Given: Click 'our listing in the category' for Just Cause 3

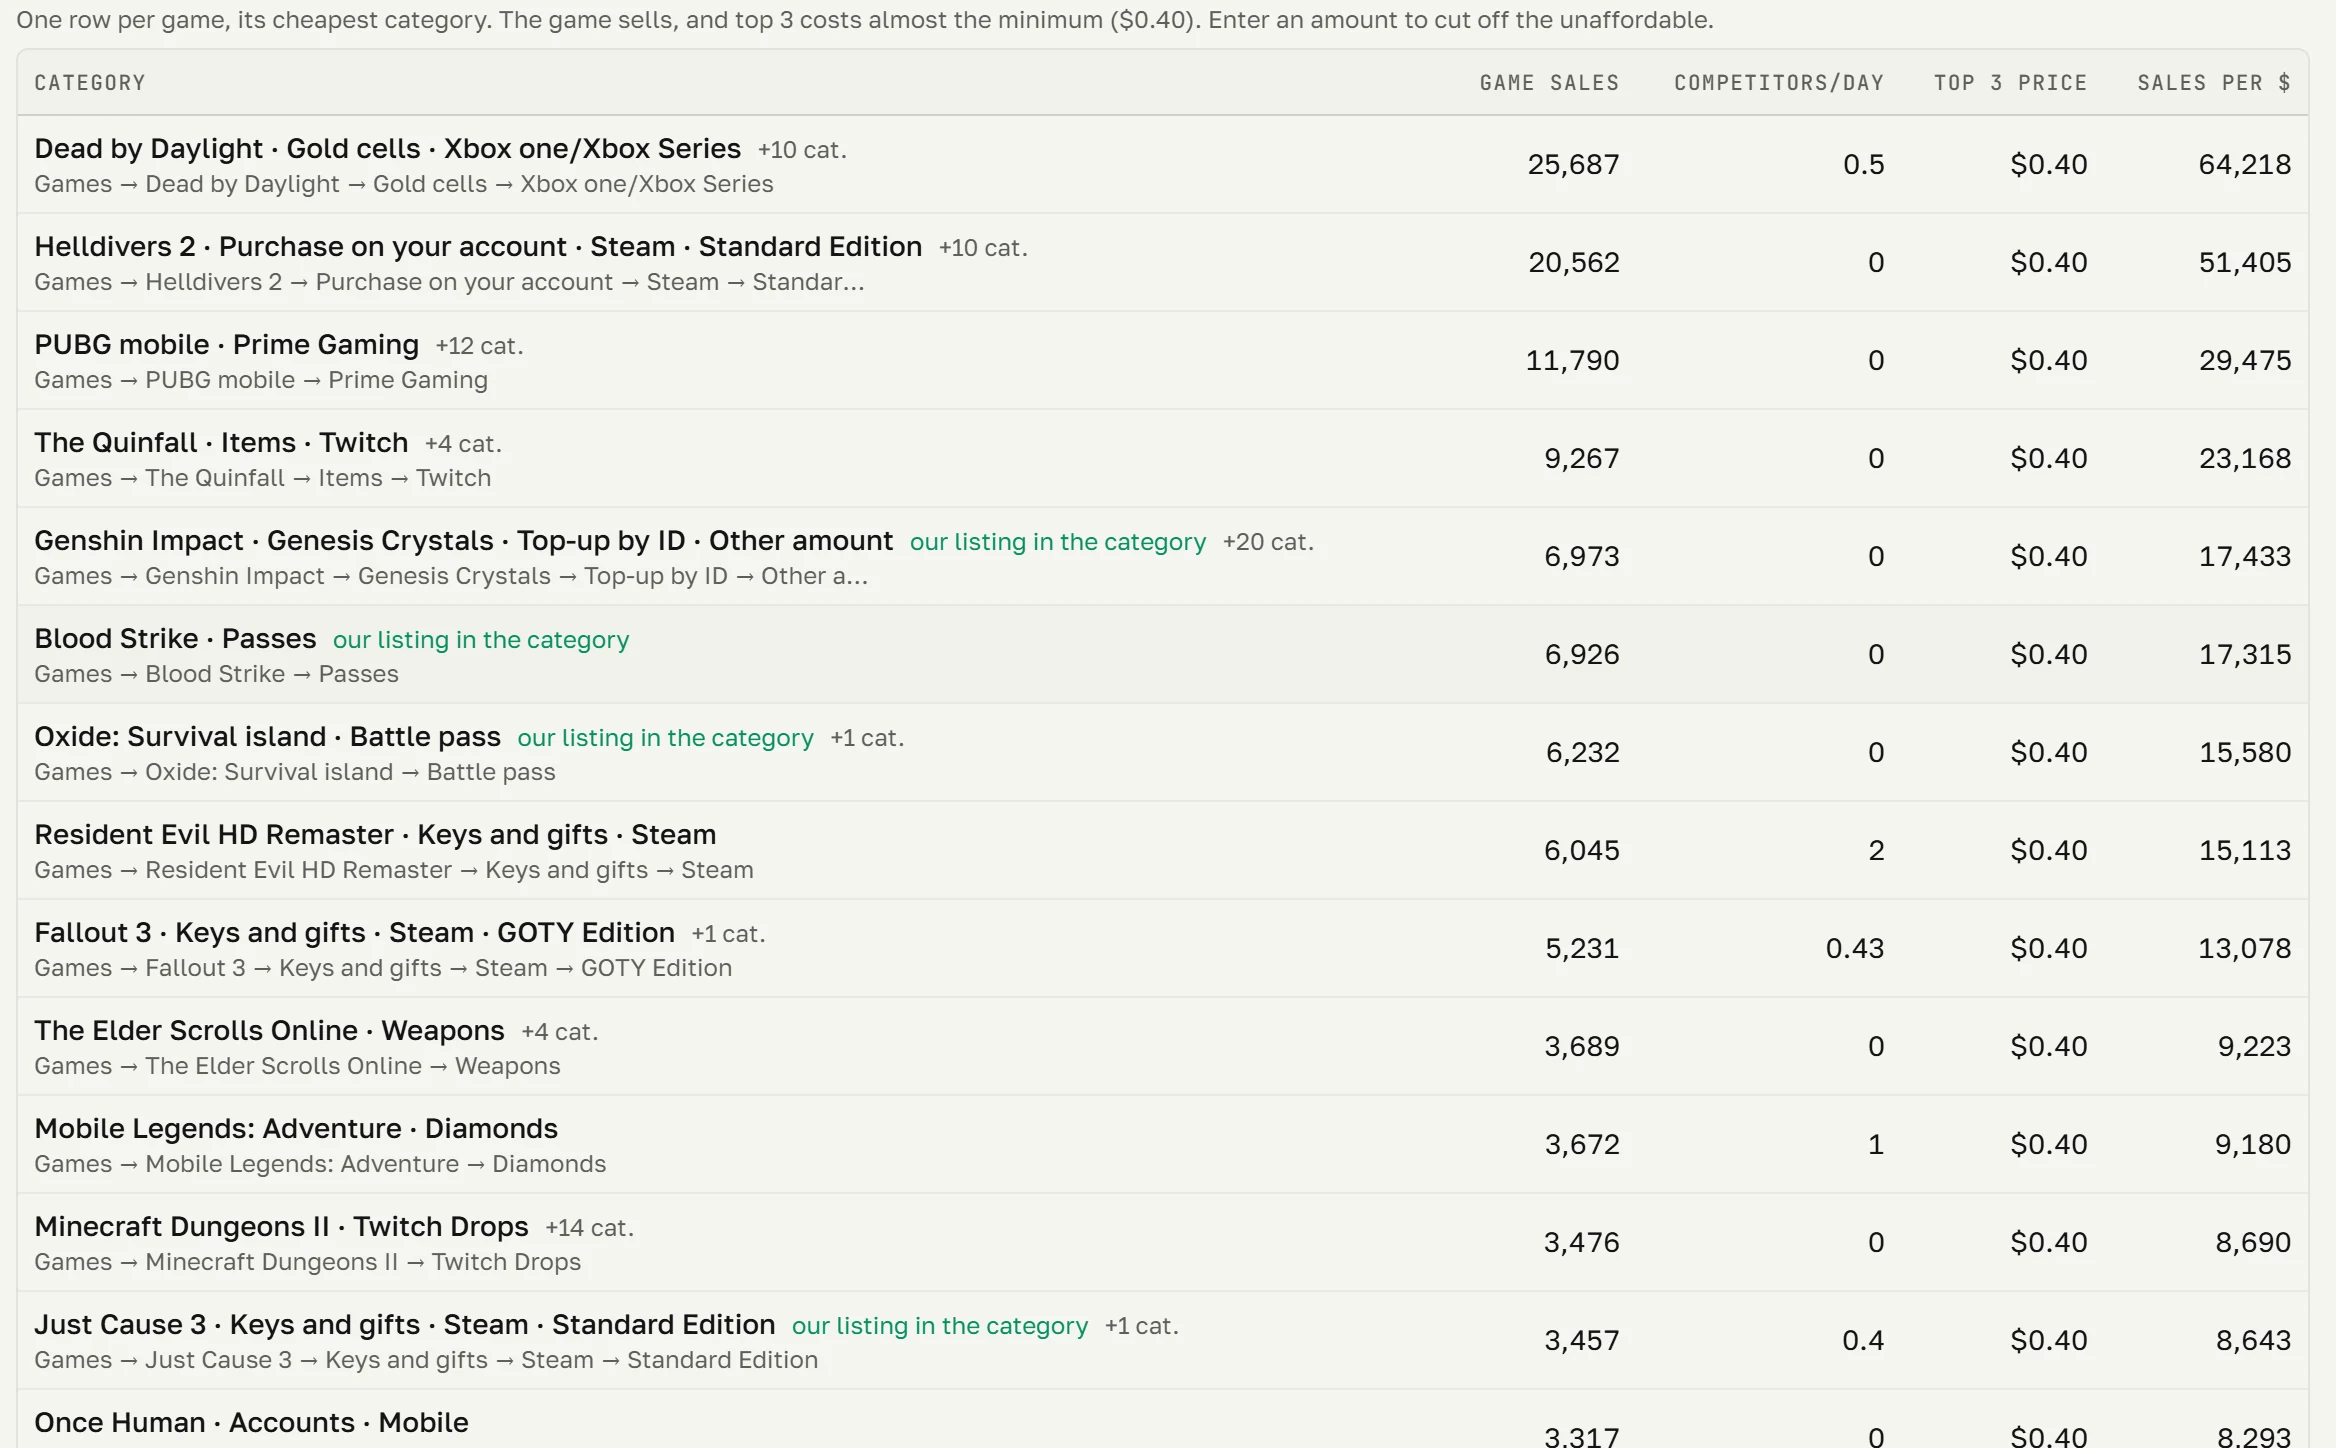Looking at the screenshot, I should [940, 1326].
